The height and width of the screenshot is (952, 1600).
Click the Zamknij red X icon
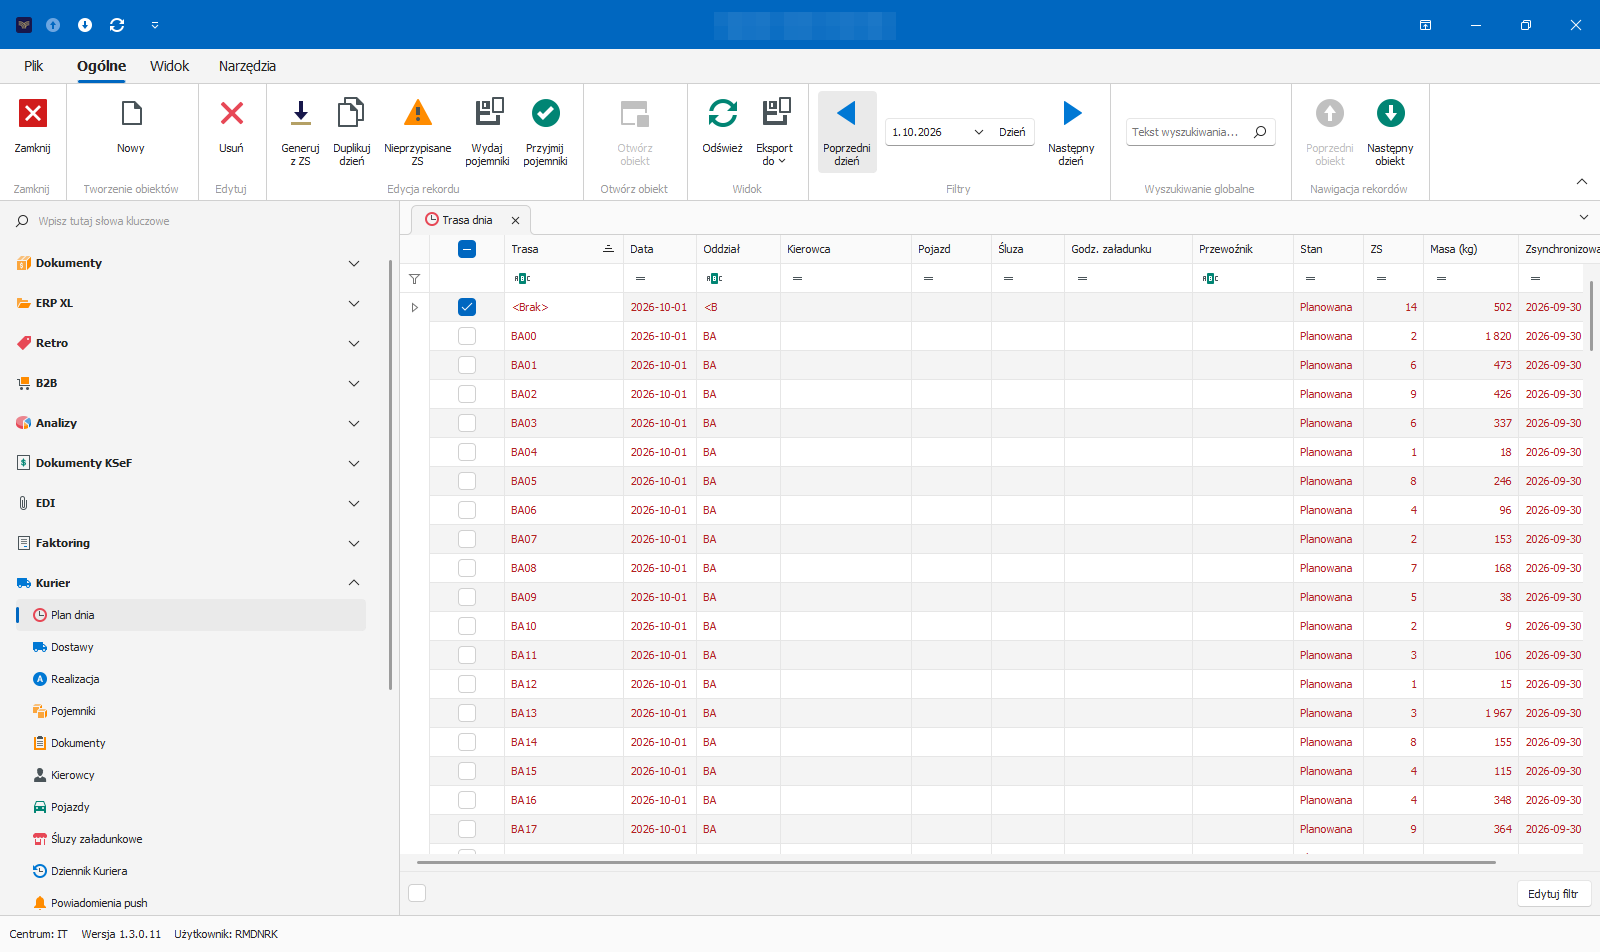coord(33,114)
